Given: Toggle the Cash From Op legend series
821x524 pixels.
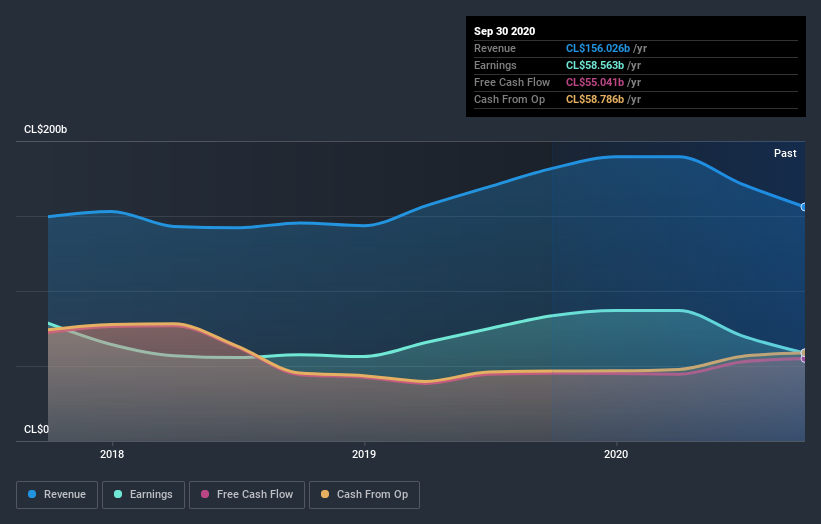Looking at the screenshot, I should tap(364, 495).
